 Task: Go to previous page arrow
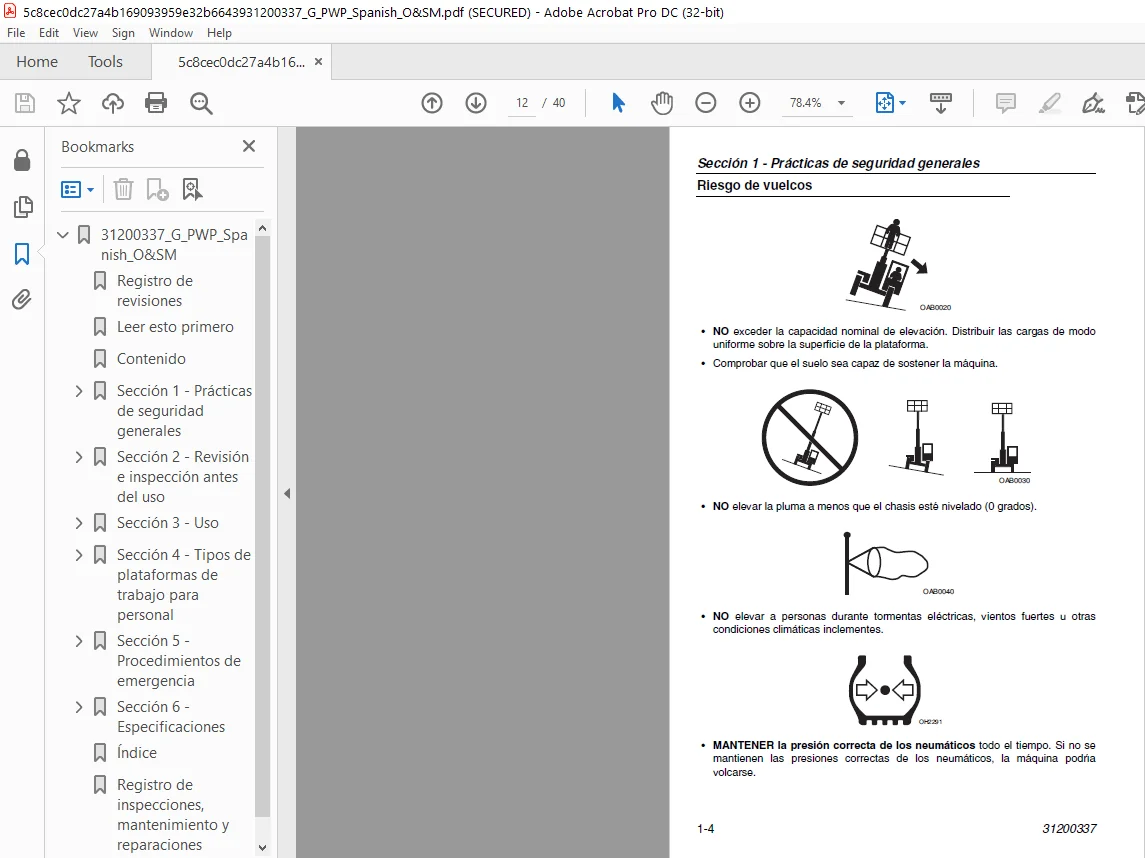(x=432, y=103)
